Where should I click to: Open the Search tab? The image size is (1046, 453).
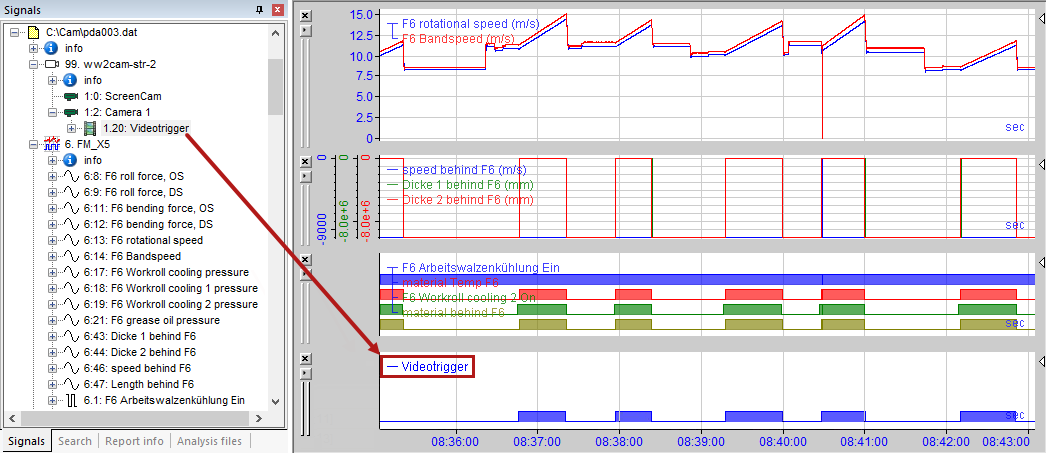click(x=75, y=441)
